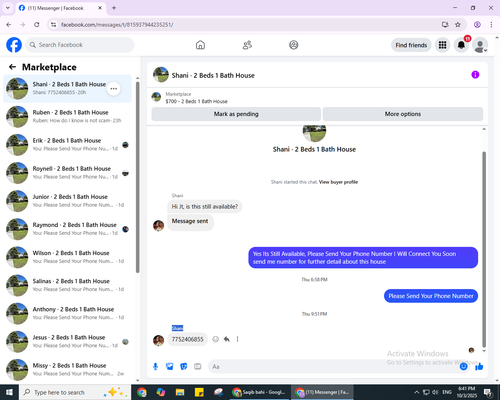Open Ruben 2 Beds 1 Bath House chat
This screenshot has height=400, width=500.
[x=67, y=117]
